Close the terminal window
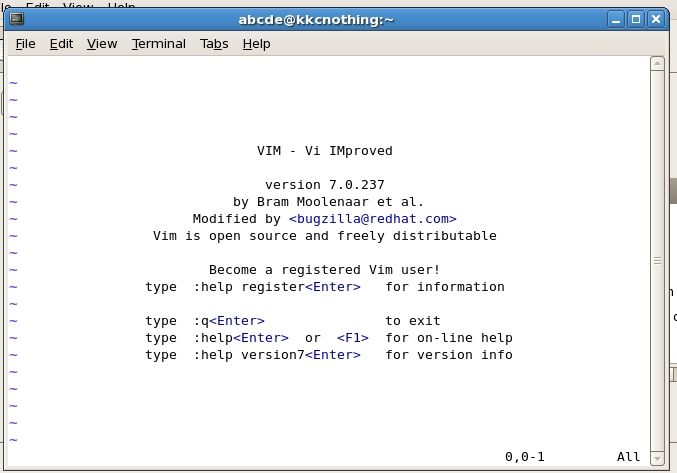 [656, 19]
